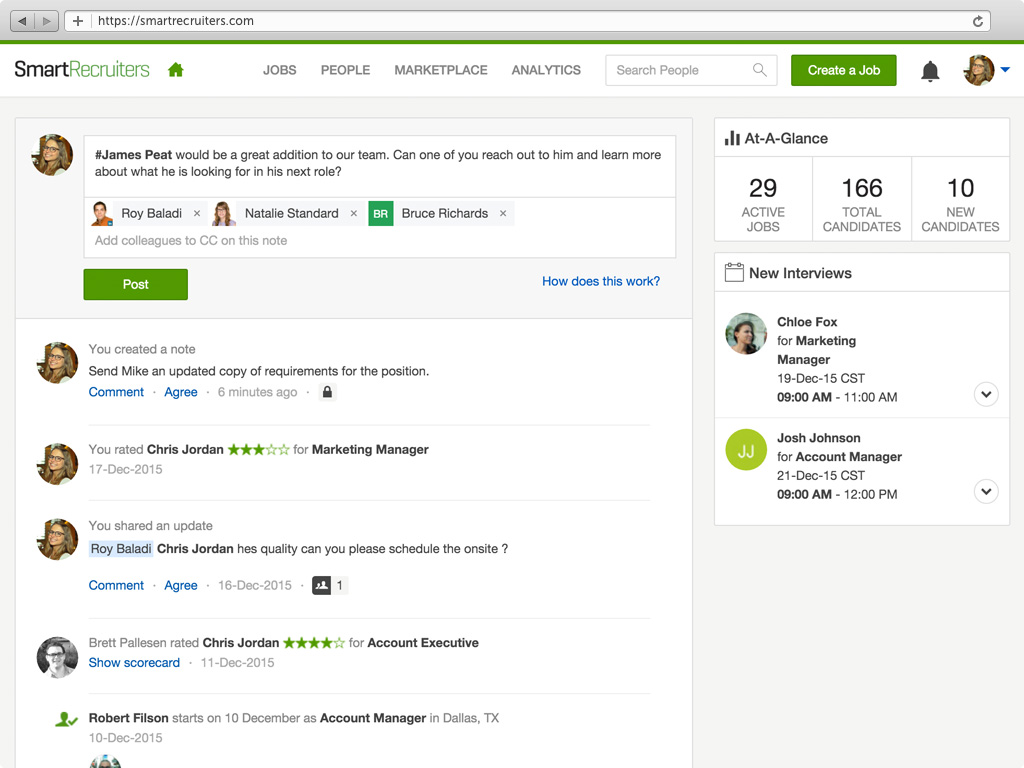Click the people count icon on shared update
Viewport: 1024px width, 768px height.
(321, 585)
